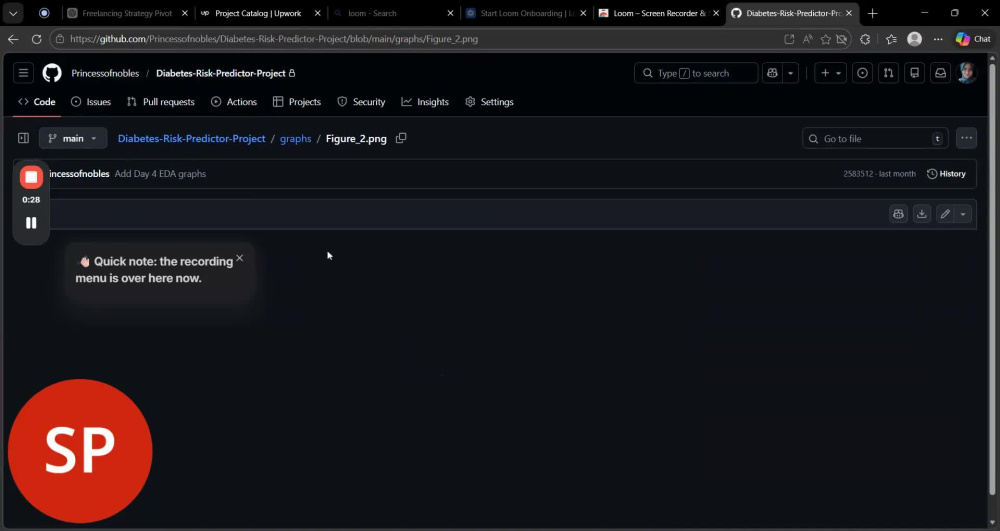Go to GitHub home via Octocat logo
The height and width of the screenshot is (531, 1000).
coord(52,73)
